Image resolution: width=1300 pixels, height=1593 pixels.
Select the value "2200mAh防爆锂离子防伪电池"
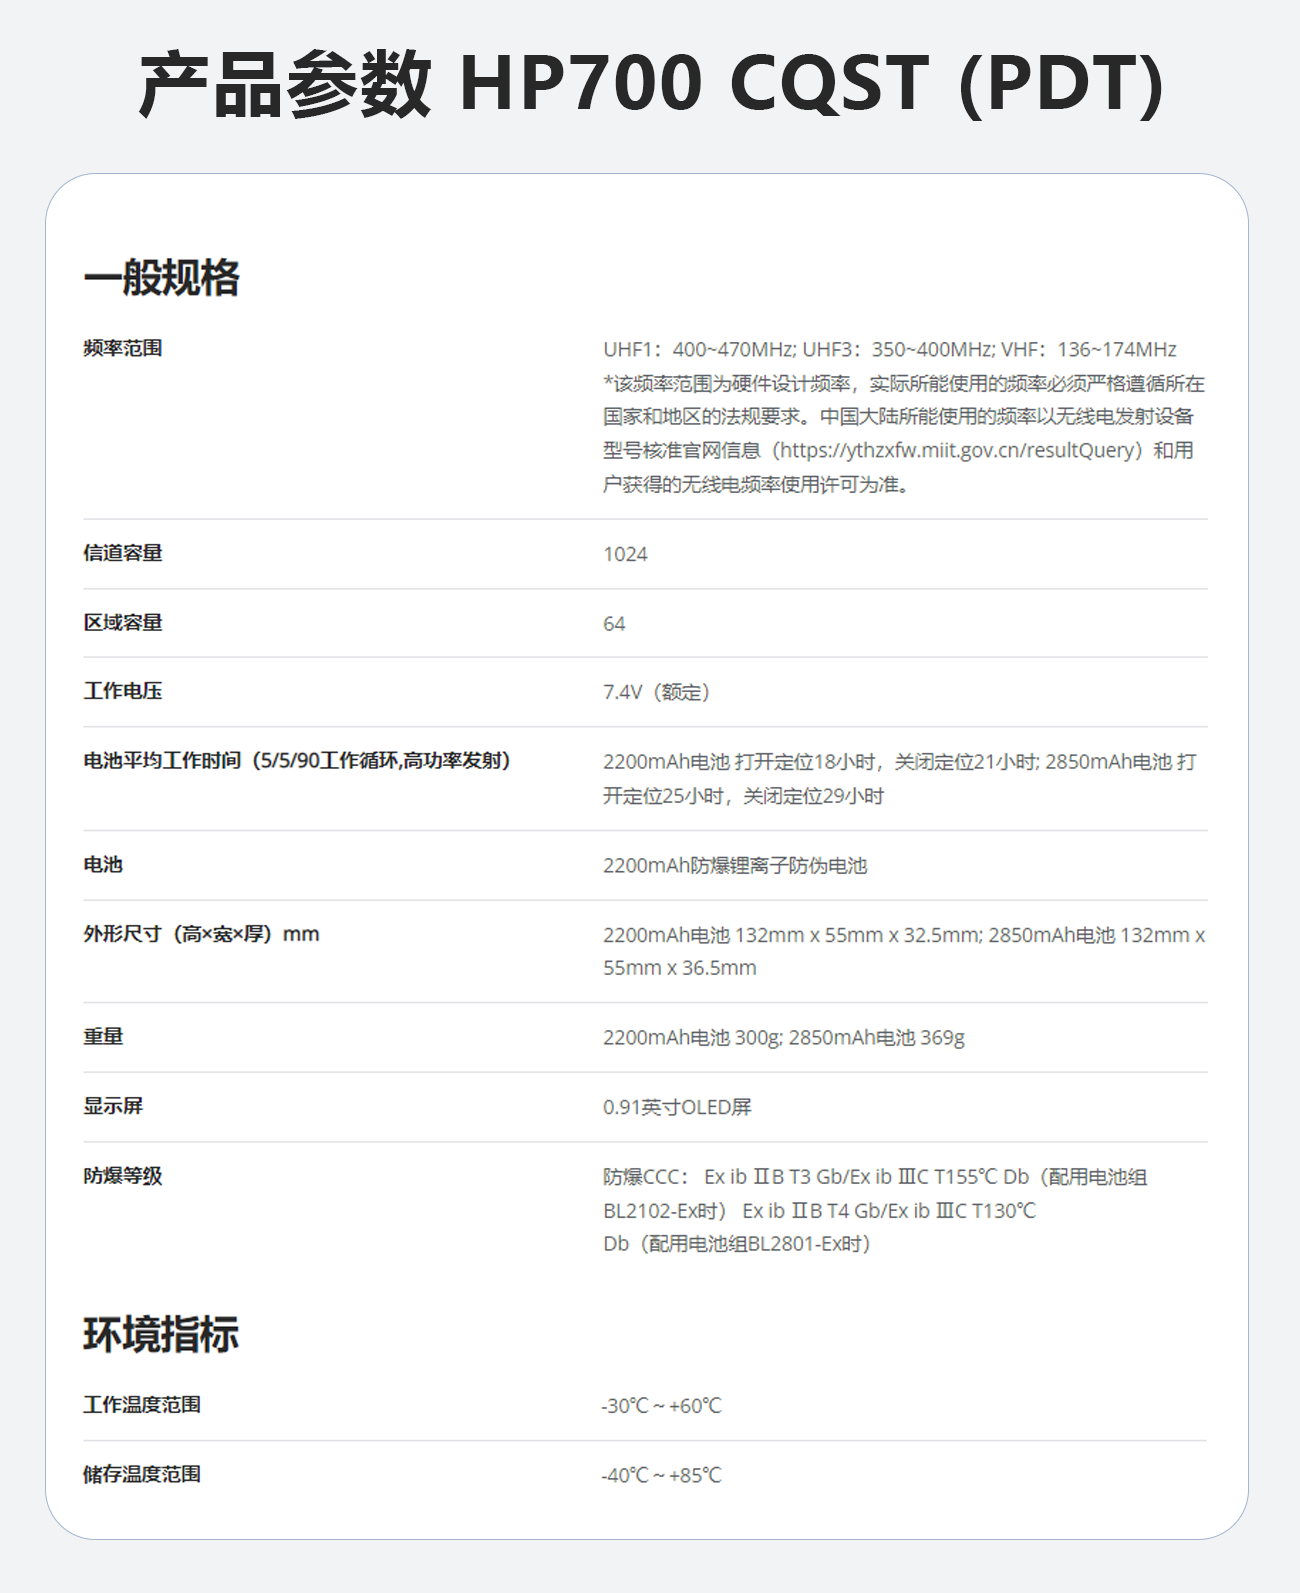(735, 866)
